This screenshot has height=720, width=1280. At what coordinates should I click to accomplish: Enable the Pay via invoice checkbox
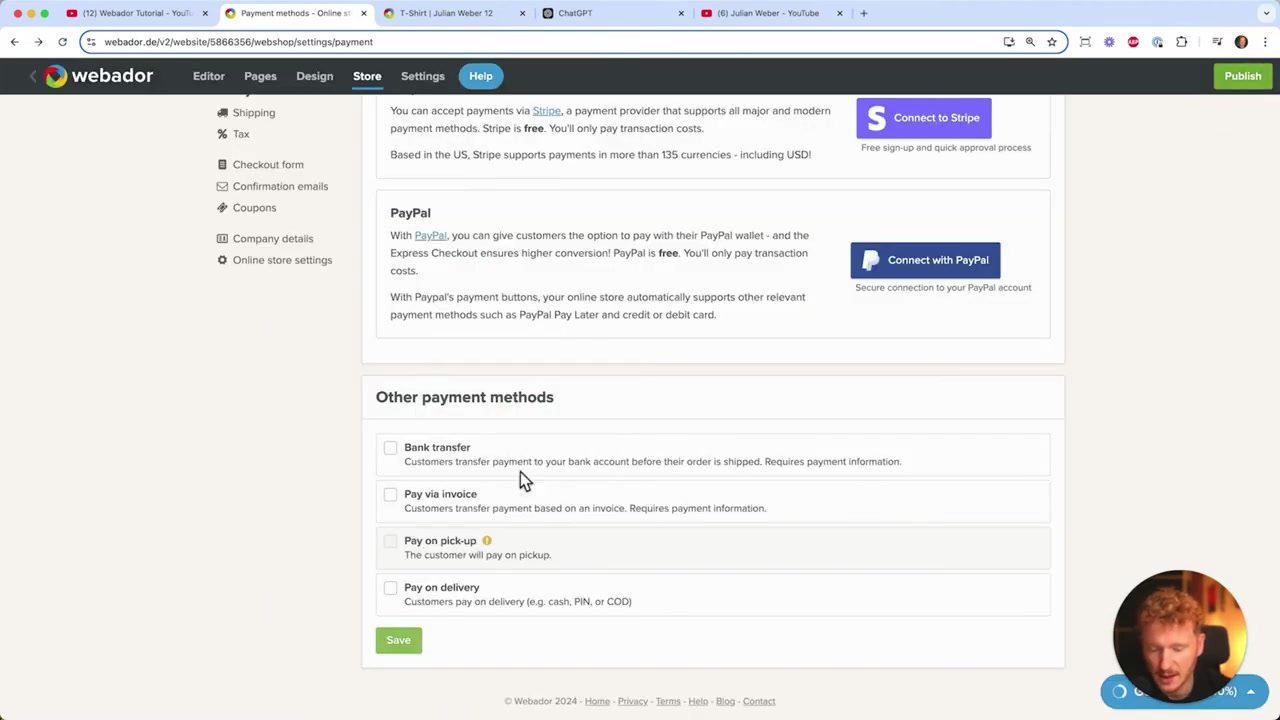(x=390, y=495)
